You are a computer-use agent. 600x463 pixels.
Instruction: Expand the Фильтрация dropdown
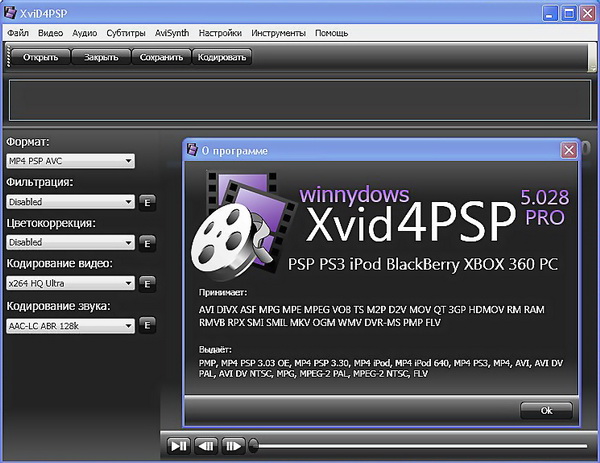[x=70, y=202]
